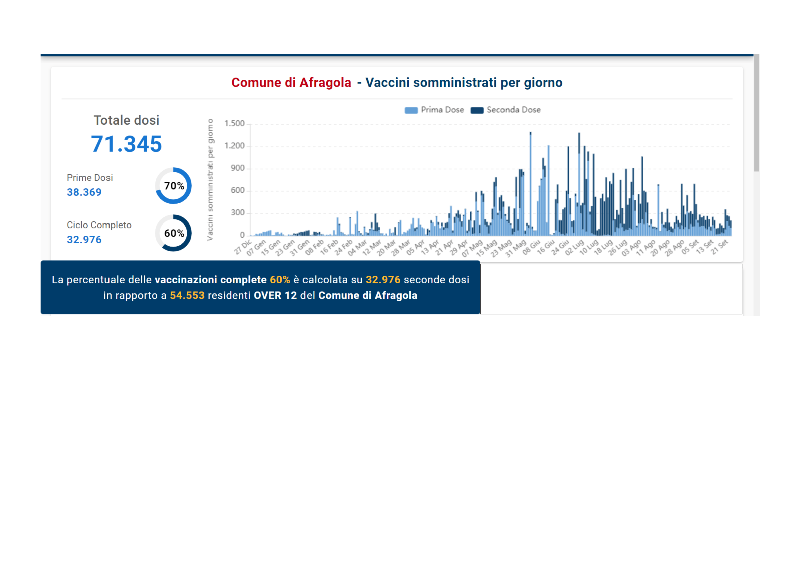Click the '02 Lug' x-axis date label

pos(575,248)
